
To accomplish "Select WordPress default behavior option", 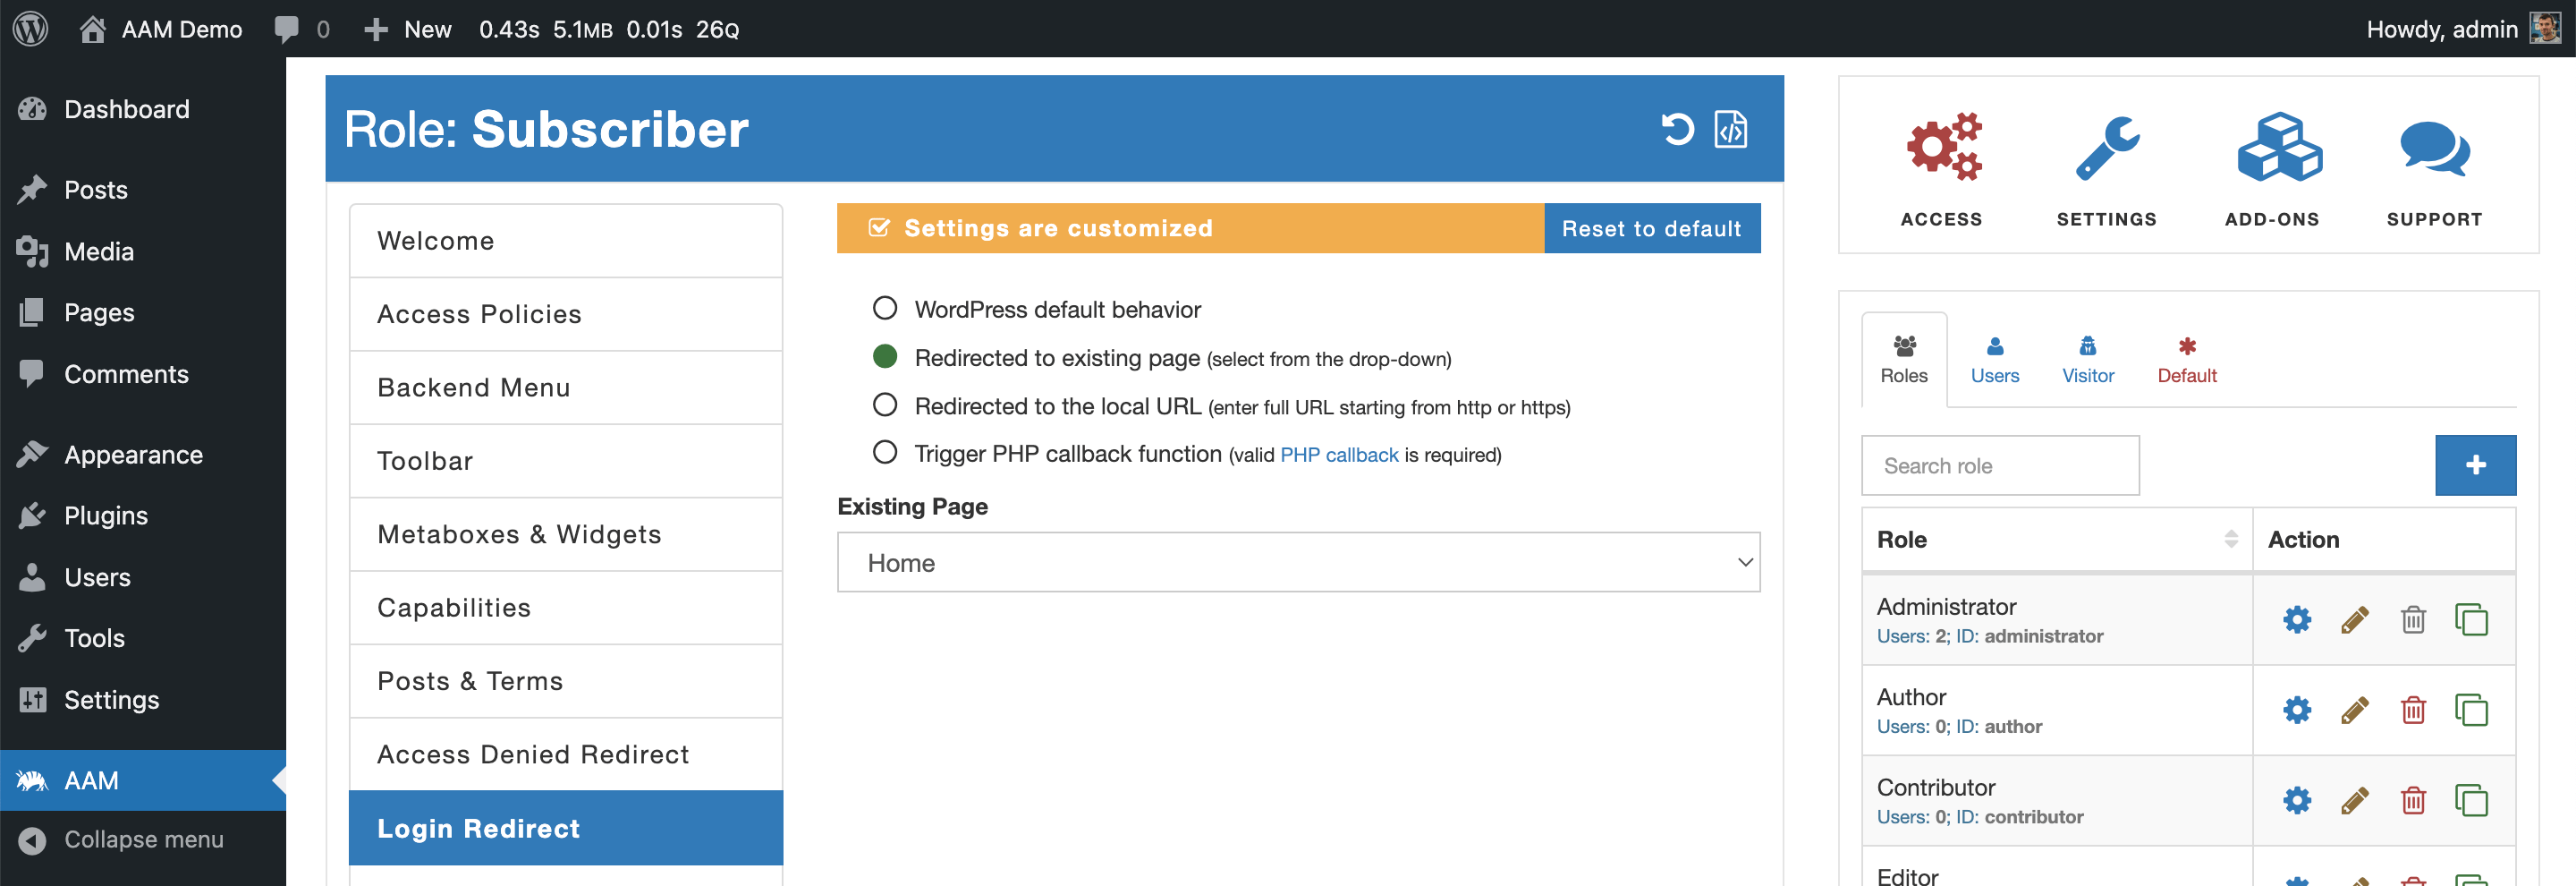I will click(x=885, y=308).
